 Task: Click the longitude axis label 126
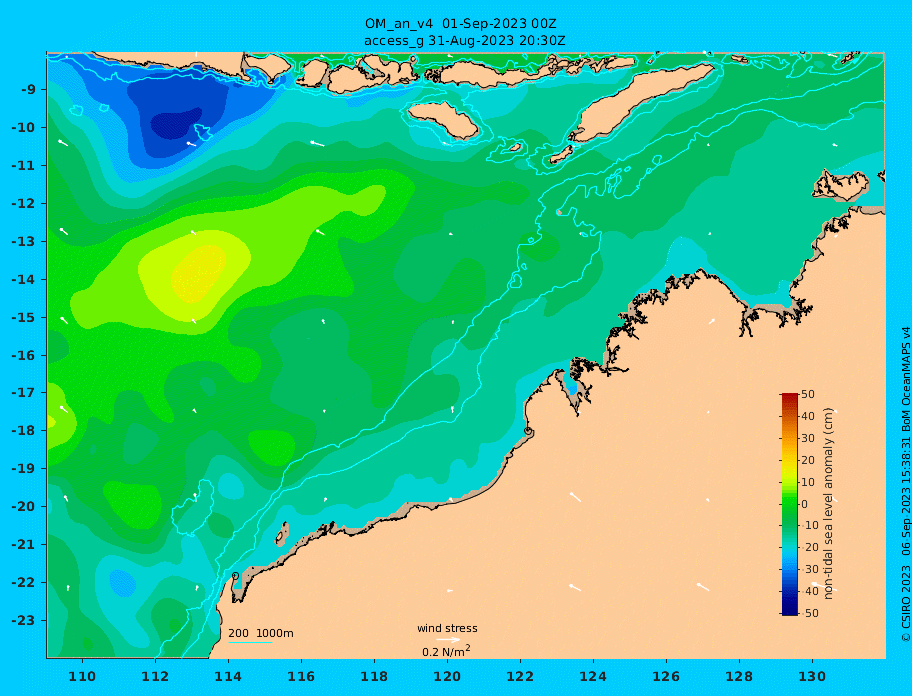(666, 677)
